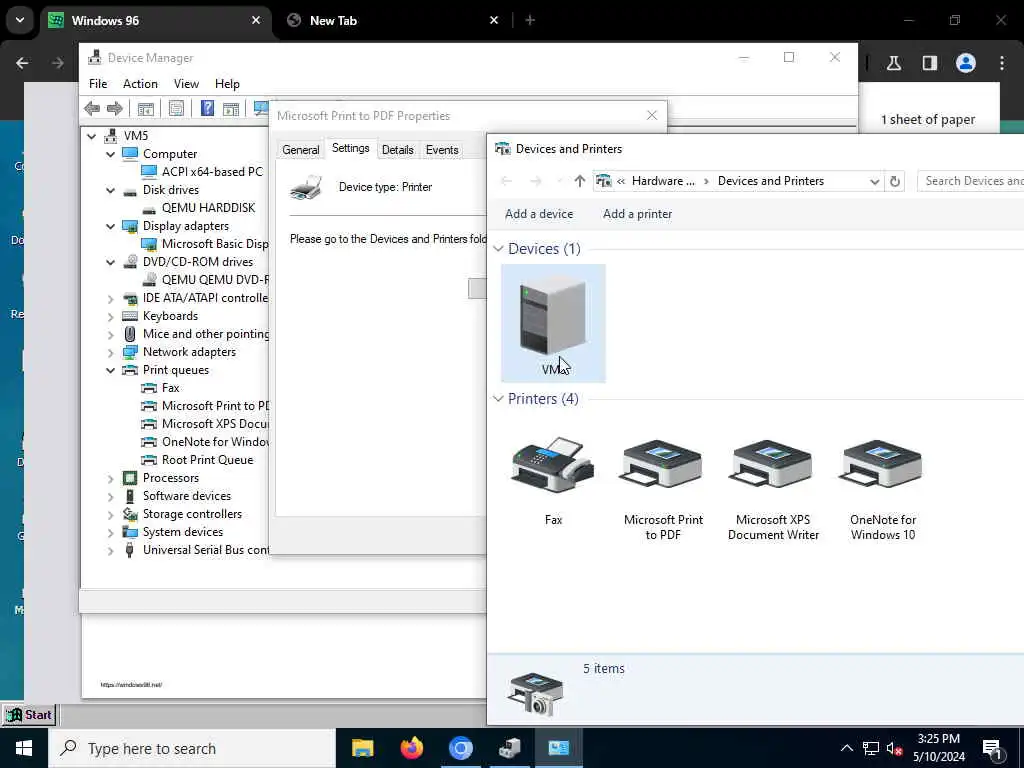Click Back arrow in Device Manager toolbar
Viewport: 1024px width, 768px height.
[x=92, y=108]
